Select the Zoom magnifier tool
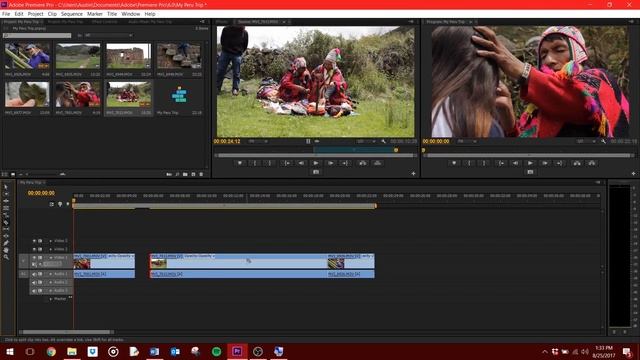640x360 pixels. coord(6,257)
